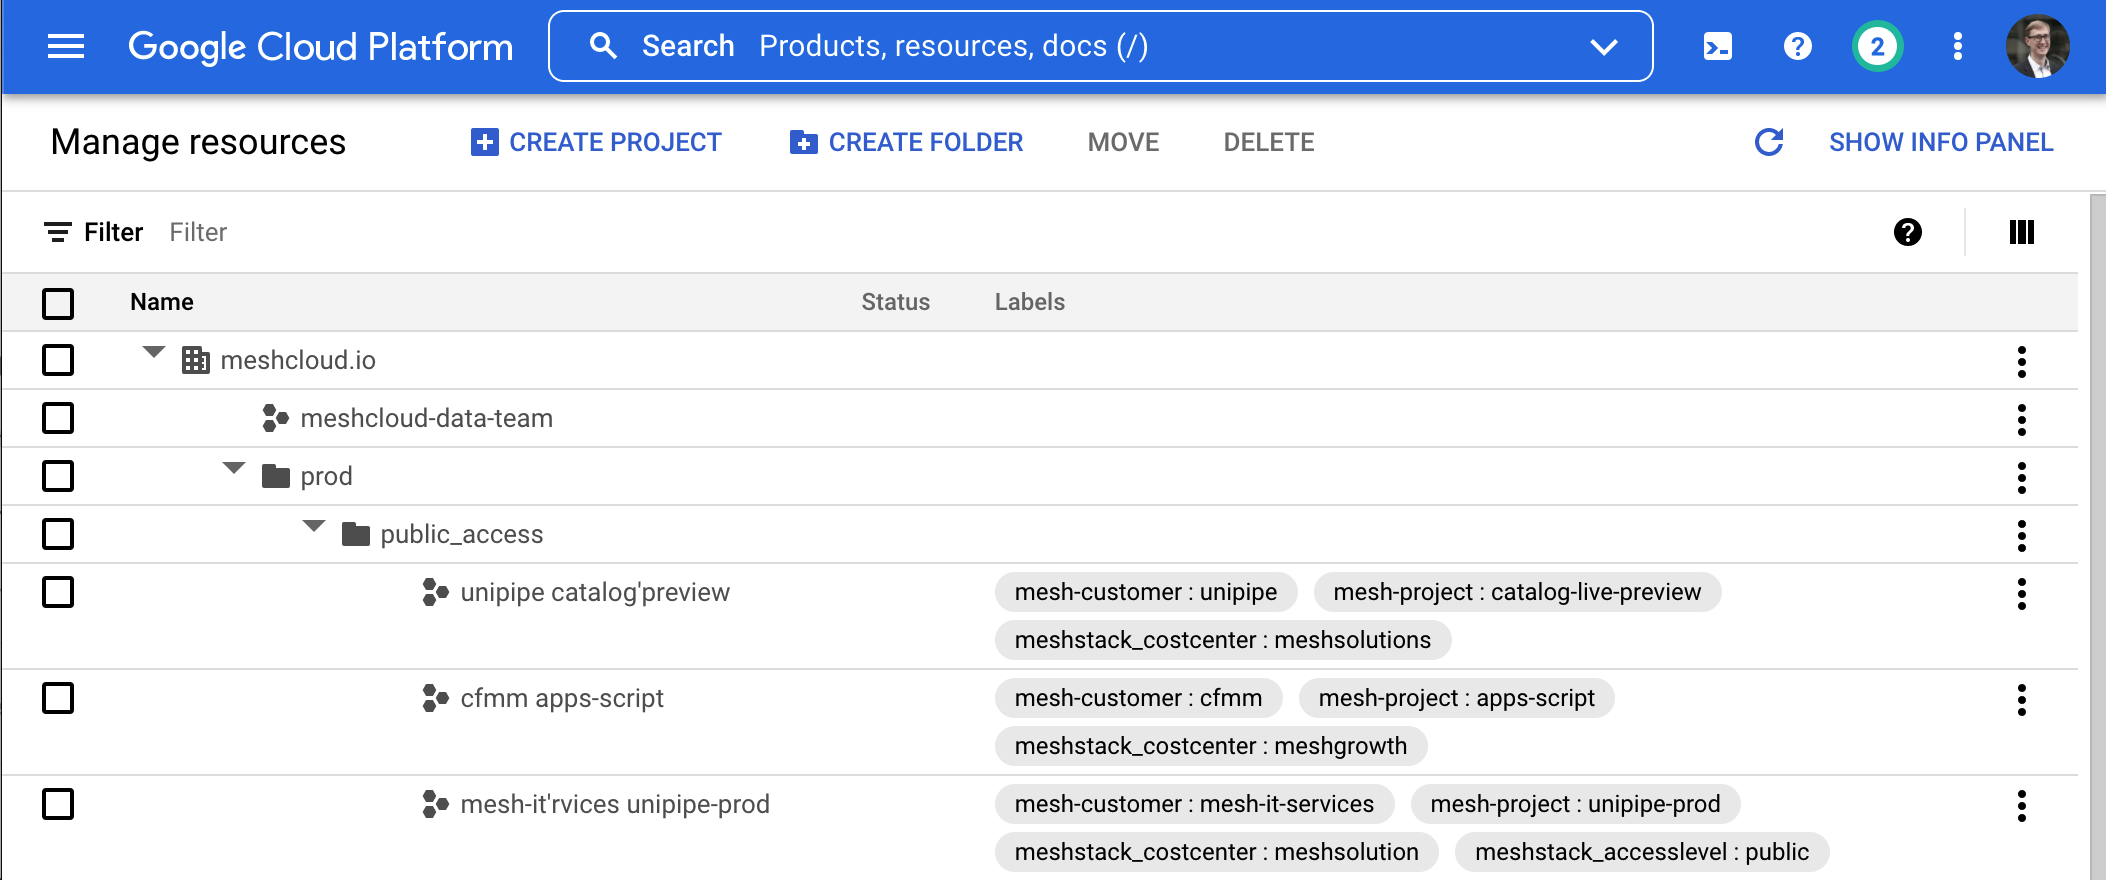
Task: Open the hamburger navigation menu
Action: point(66,46)
